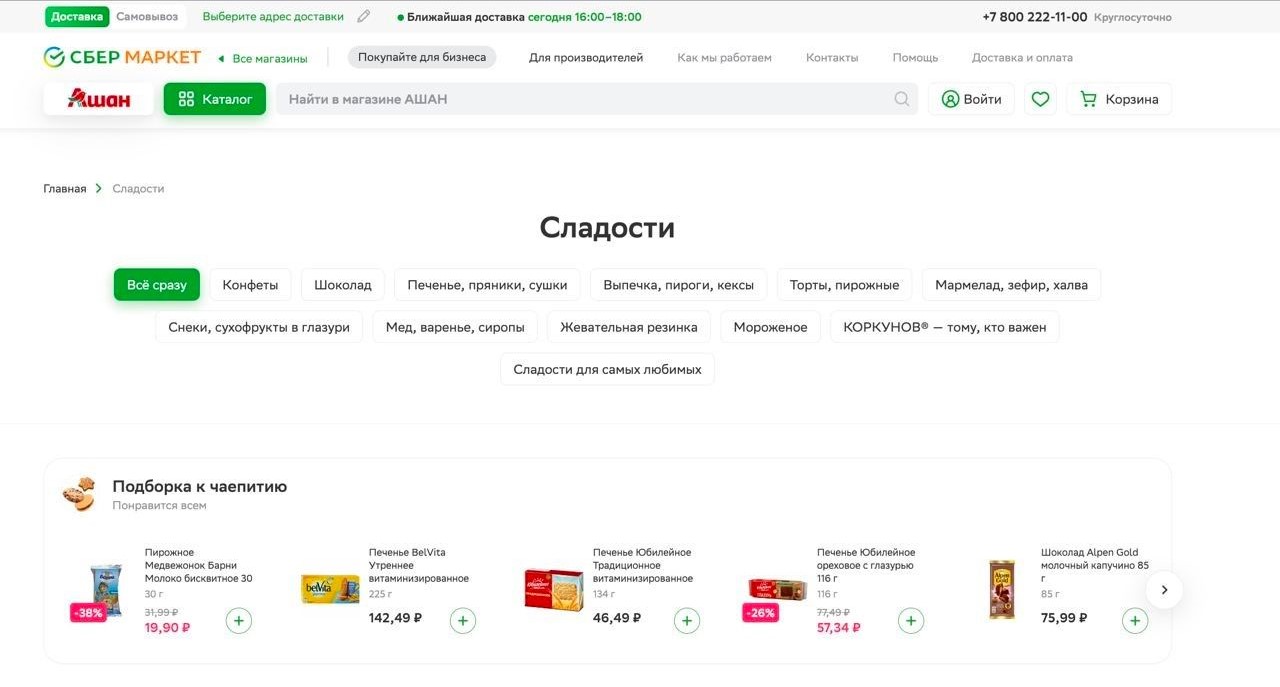Viewport: 1280px width, 687px height.
Task: Switch to Самовывоз pickup mode
Action: (x=147, y=17)
